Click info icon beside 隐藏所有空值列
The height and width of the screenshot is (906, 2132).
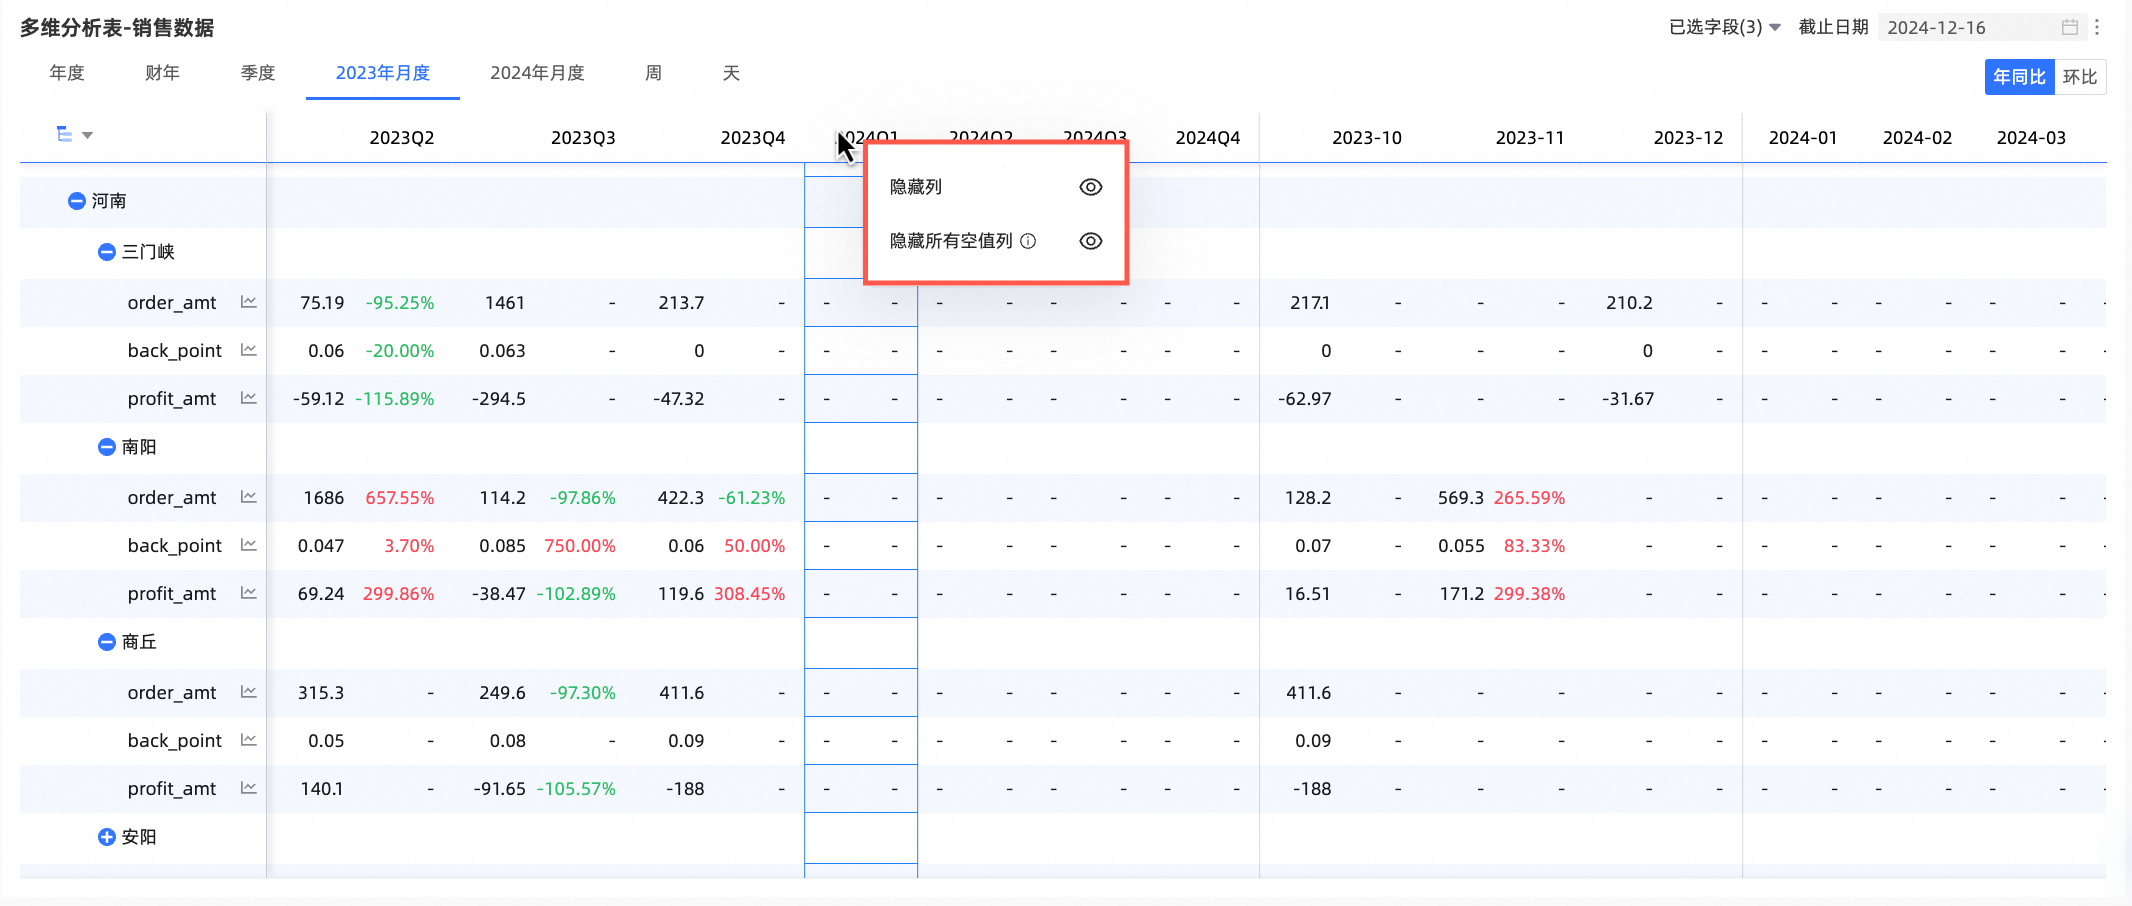(1028, 241)
